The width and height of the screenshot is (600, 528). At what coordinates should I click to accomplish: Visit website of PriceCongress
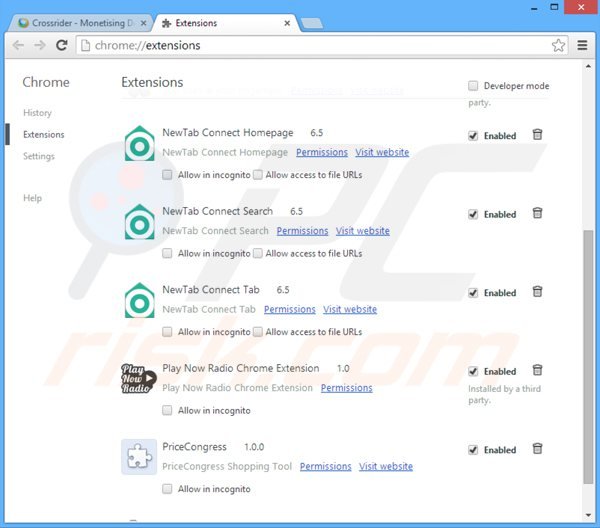(x=386, y=466)
